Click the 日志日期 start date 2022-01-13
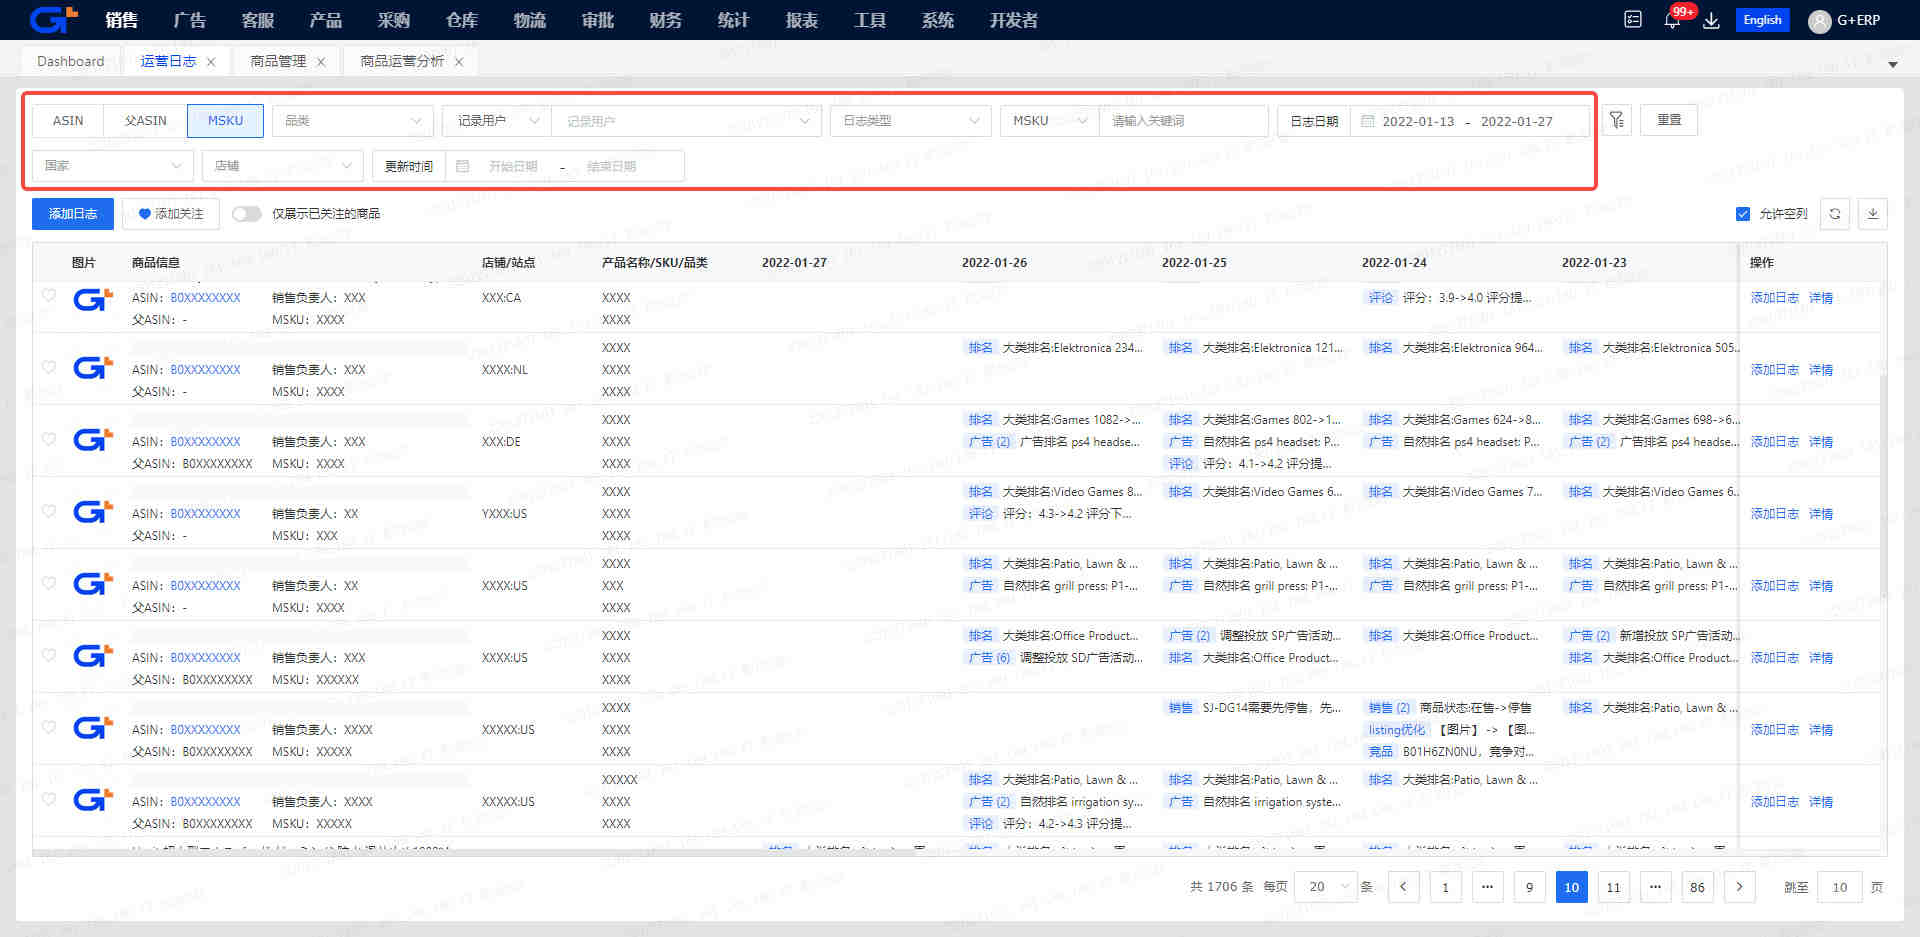This screenshot has height=937, width=1920. coord(1417,121)
